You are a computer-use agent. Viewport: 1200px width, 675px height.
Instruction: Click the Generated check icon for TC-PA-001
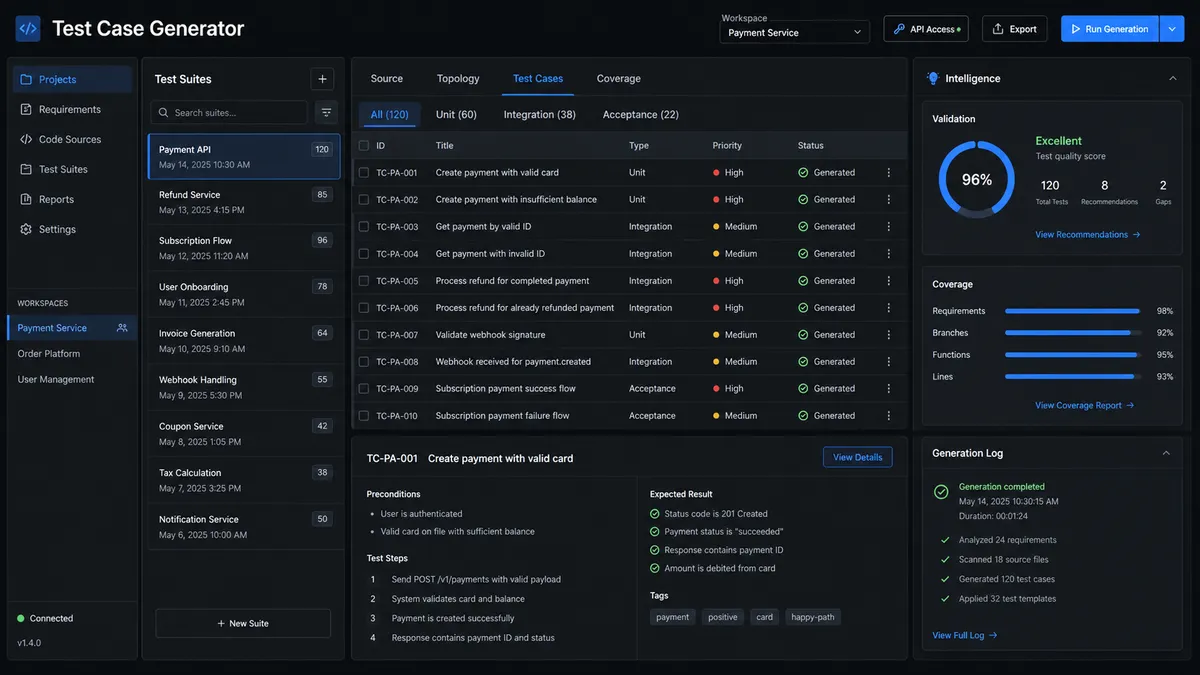click(803, 173)
